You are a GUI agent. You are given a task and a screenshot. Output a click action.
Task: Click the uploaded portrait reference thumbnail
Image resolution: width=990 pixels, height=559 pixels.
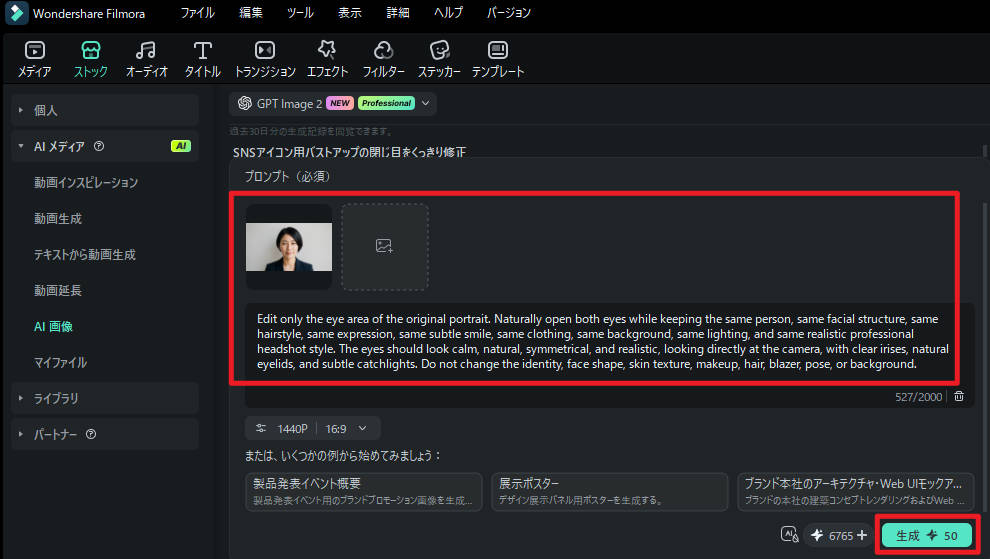click(x=289, y=246)
